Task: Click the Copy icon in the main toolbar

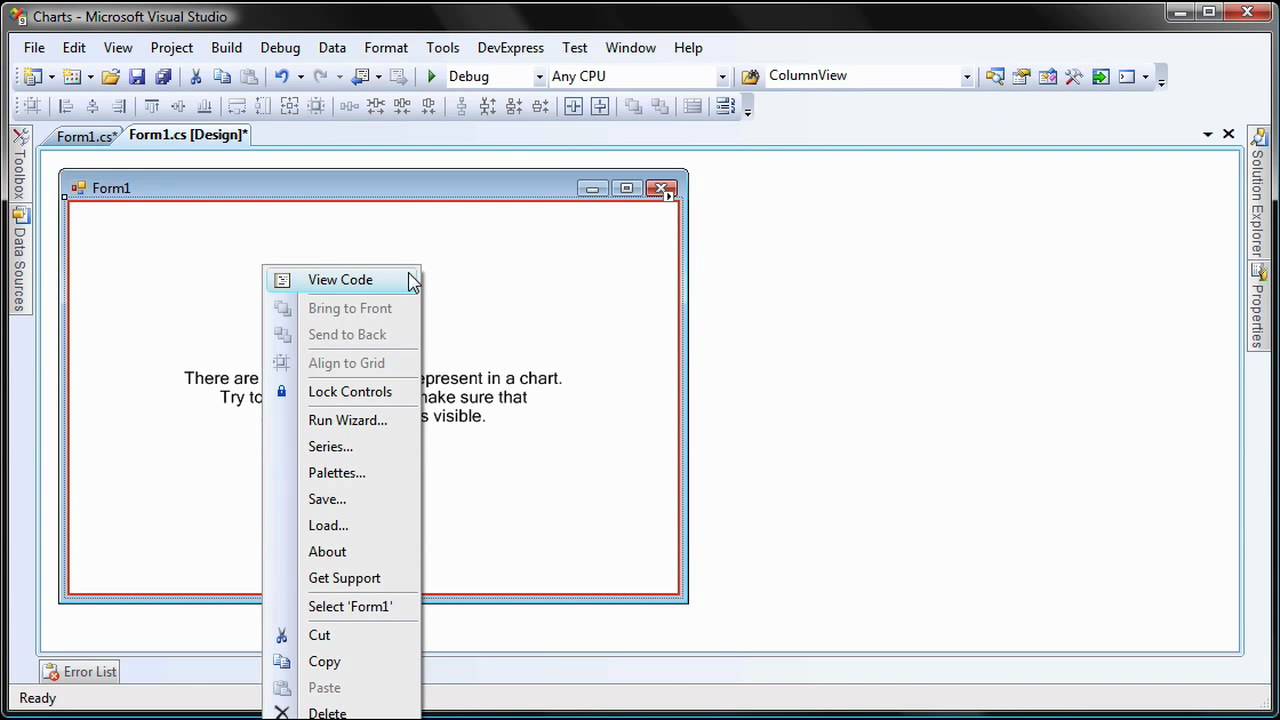Action: (222, 76)
